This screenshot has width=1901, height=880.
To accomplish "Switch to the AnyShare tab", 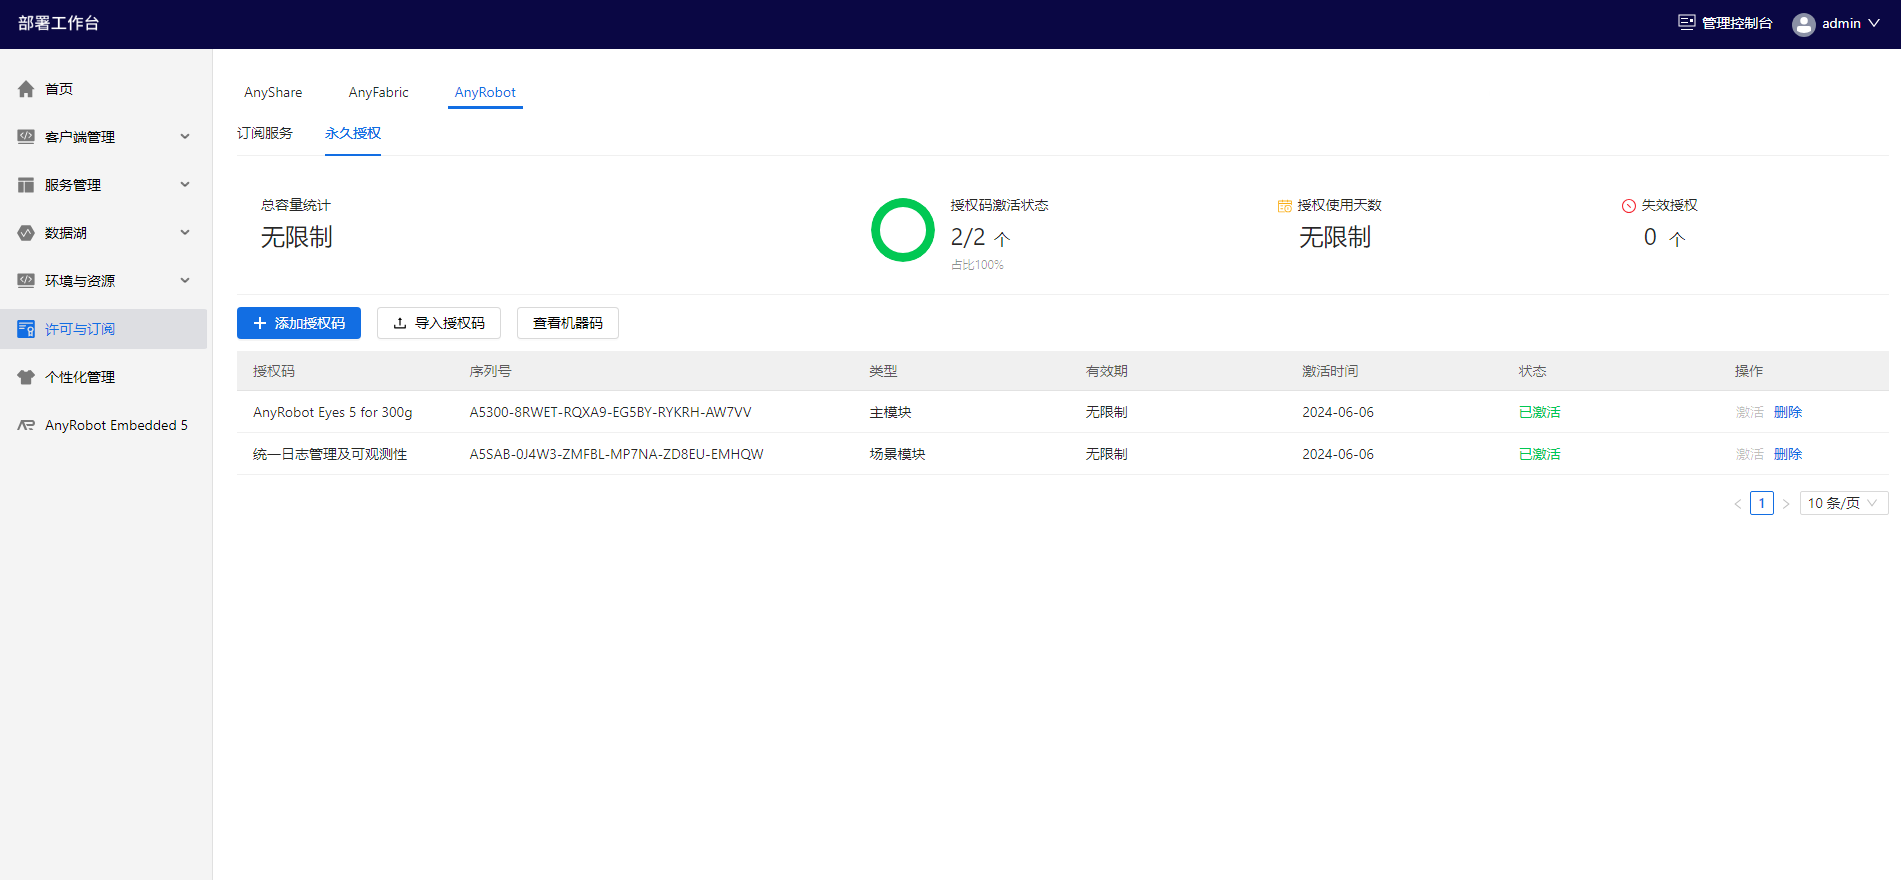I will (273, 92).
